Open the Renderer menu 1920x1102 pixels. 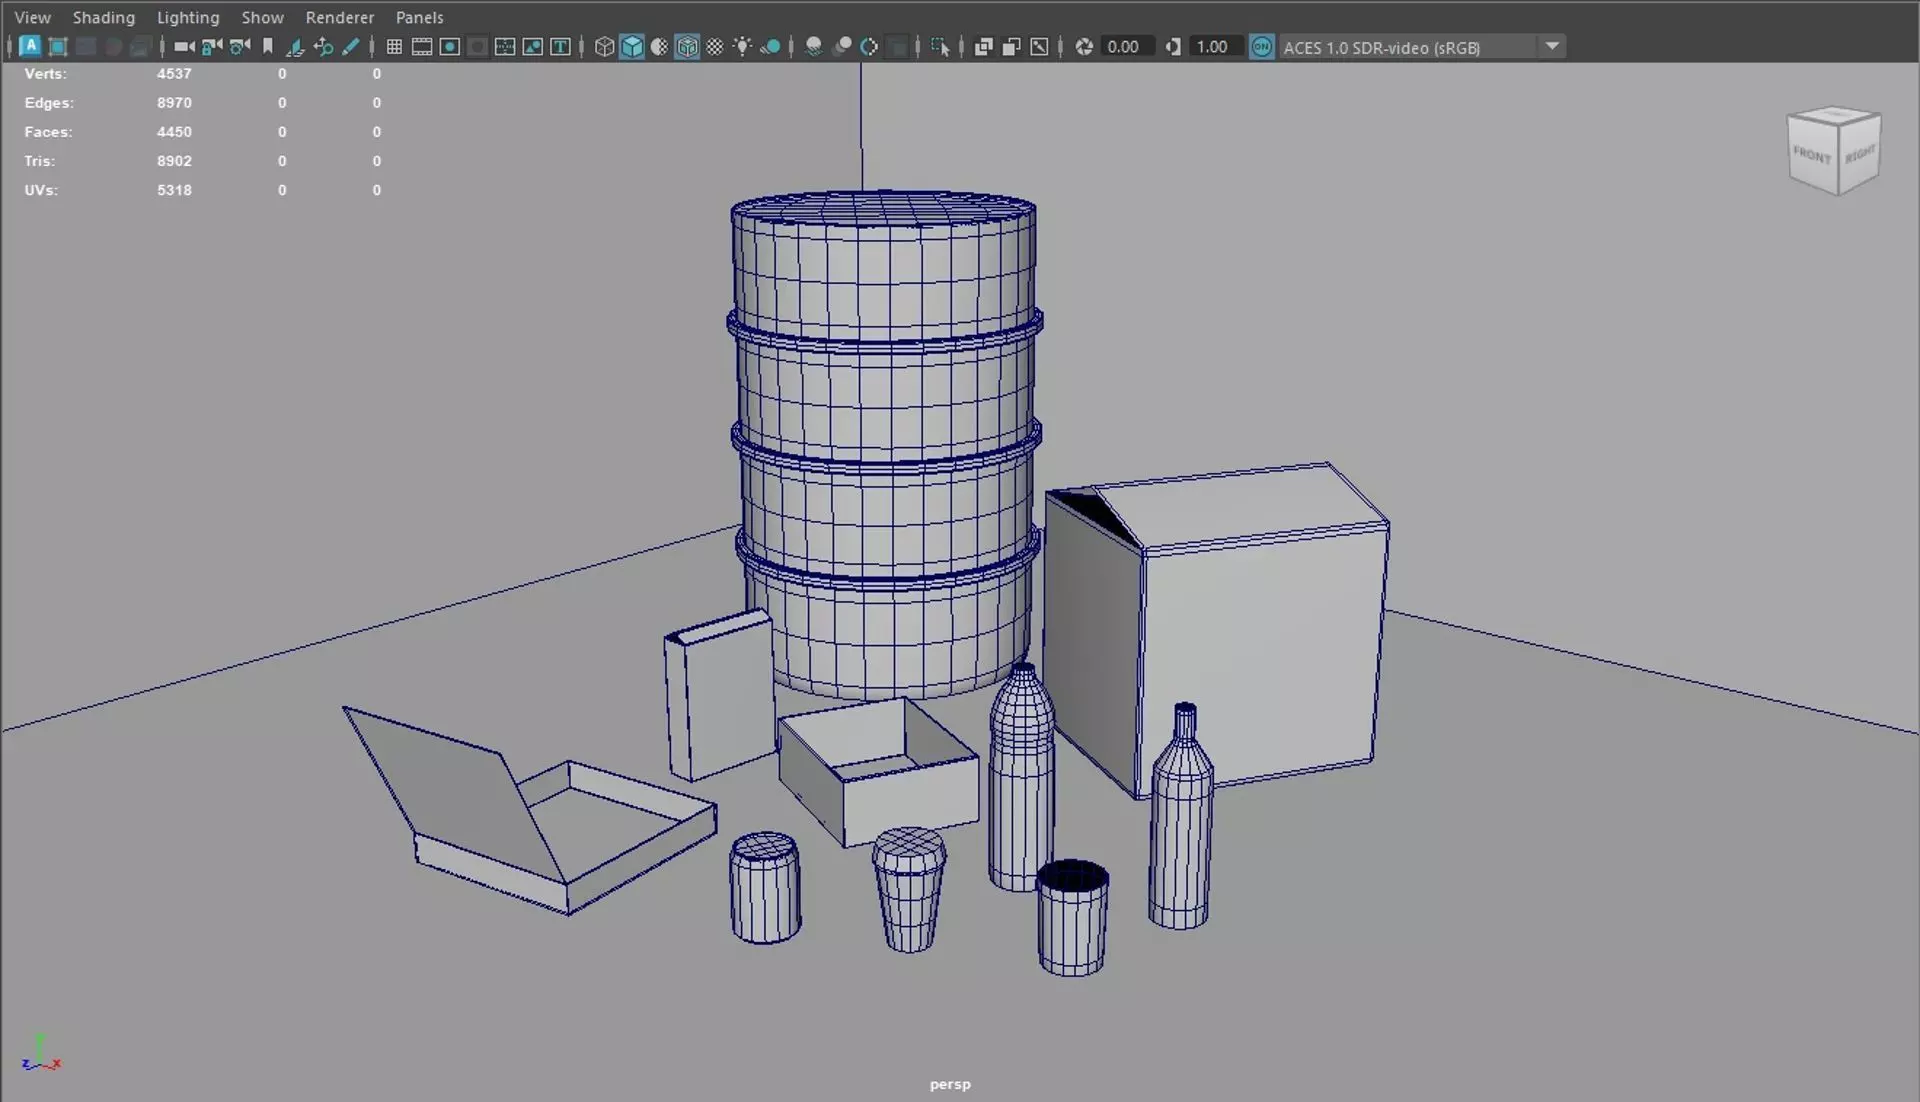coord(339,17)
